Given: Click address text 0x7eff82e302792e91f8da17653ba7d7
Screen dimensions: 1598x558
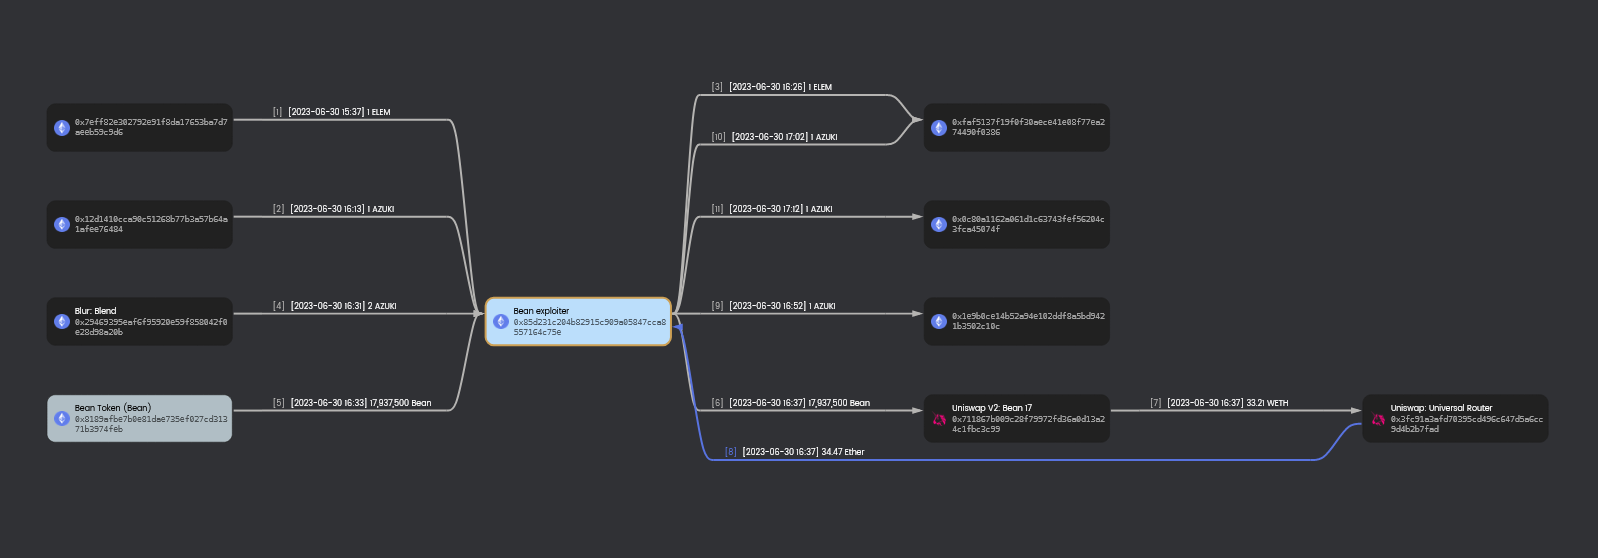Looking at the screenshot, I should [151, 122].
